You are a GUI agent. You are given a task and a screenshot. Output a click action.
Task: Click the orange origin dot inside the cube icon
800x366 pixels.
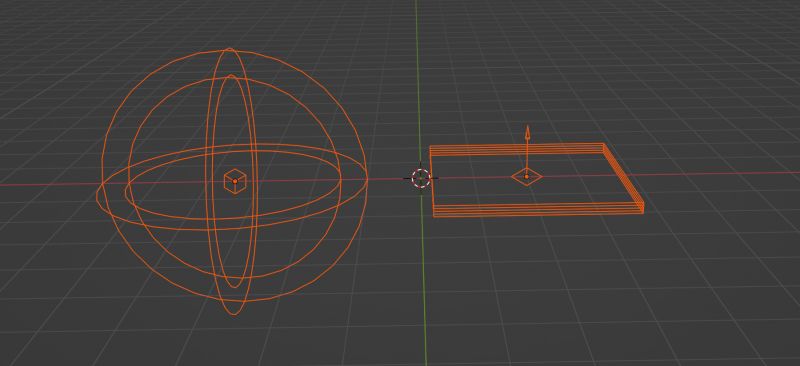click(x=235, y=181)
